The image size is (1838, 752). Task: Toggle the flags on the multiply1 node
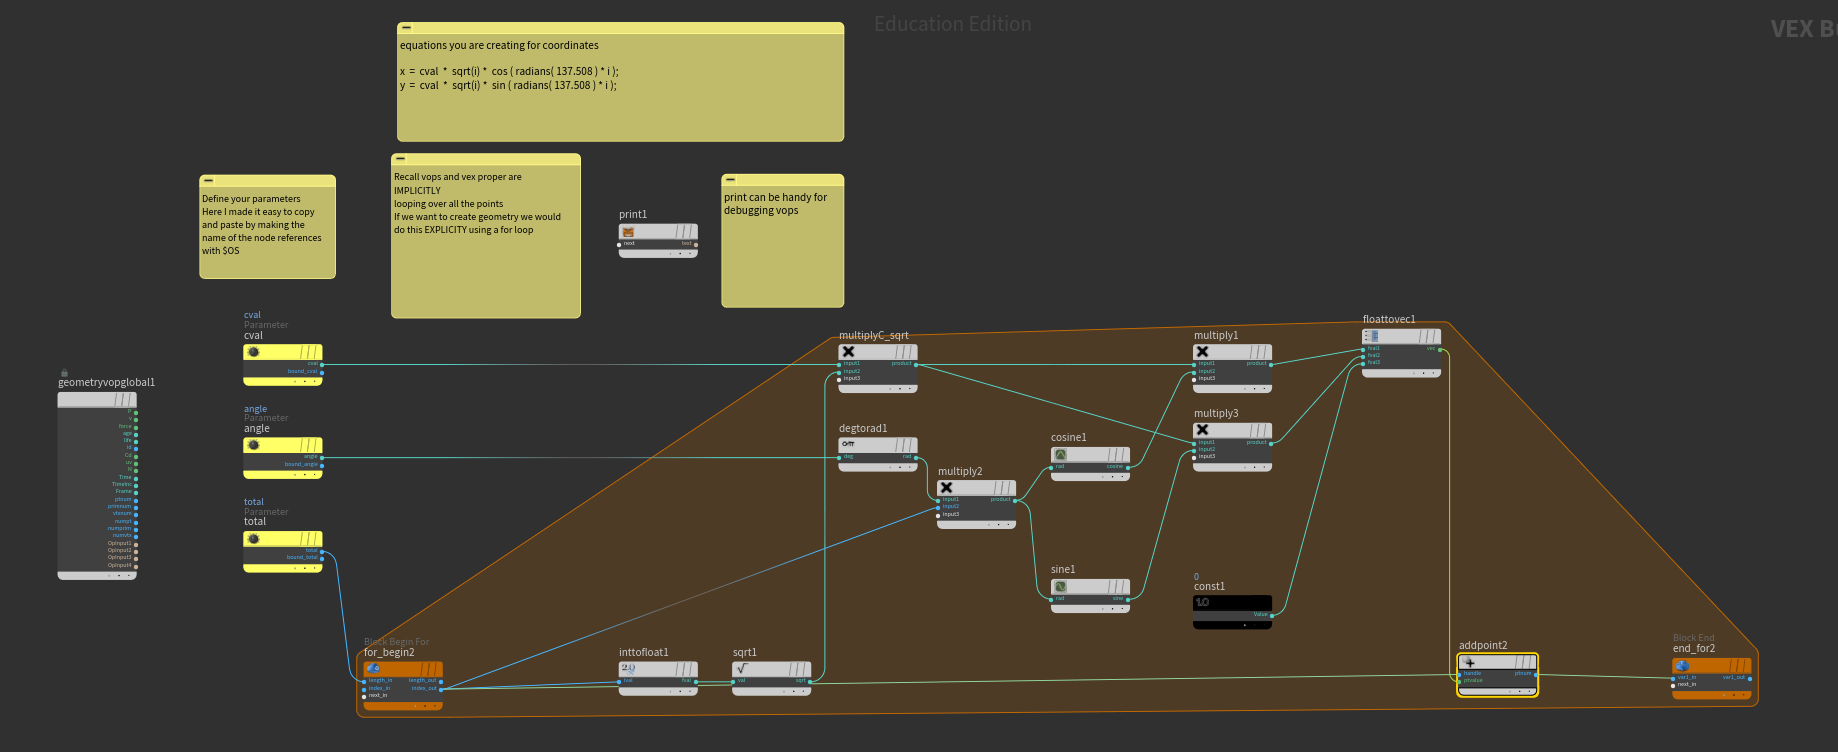pos(1259,352)
